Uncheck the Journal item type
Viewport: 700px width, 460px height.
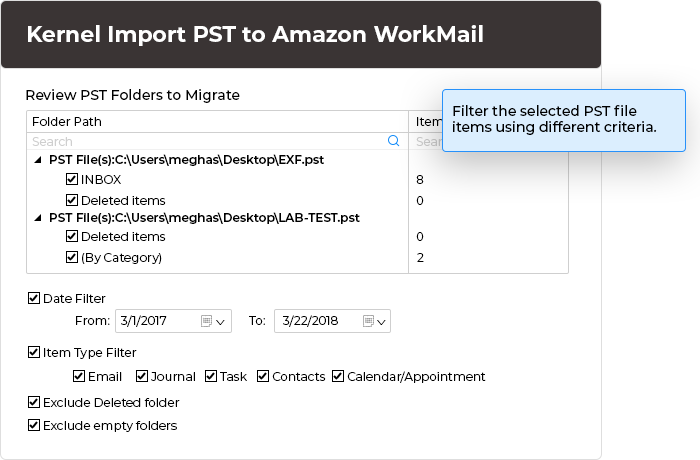[141, 377]
